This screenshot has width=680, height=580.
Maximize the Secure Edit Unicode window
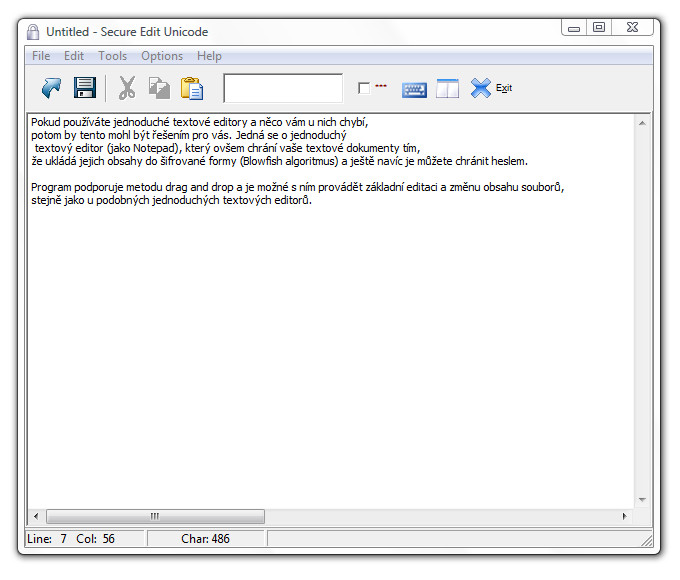coord(599,27)
